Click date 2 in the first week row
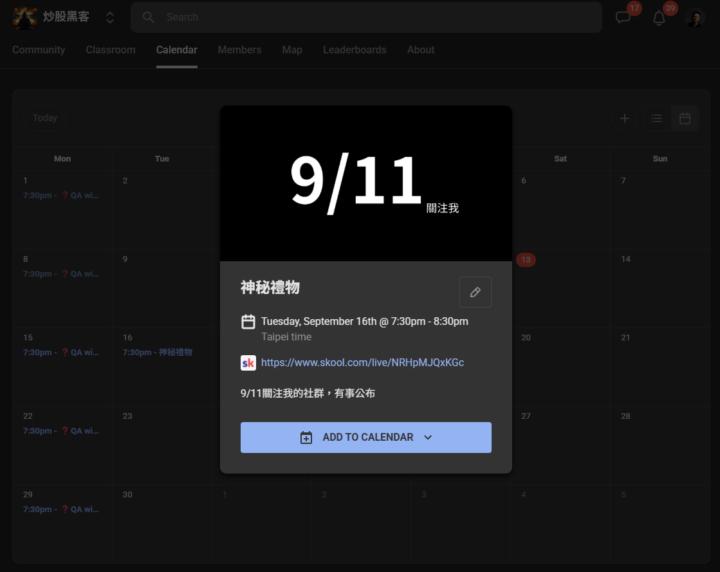720x572 pixels. click(125, 180)
